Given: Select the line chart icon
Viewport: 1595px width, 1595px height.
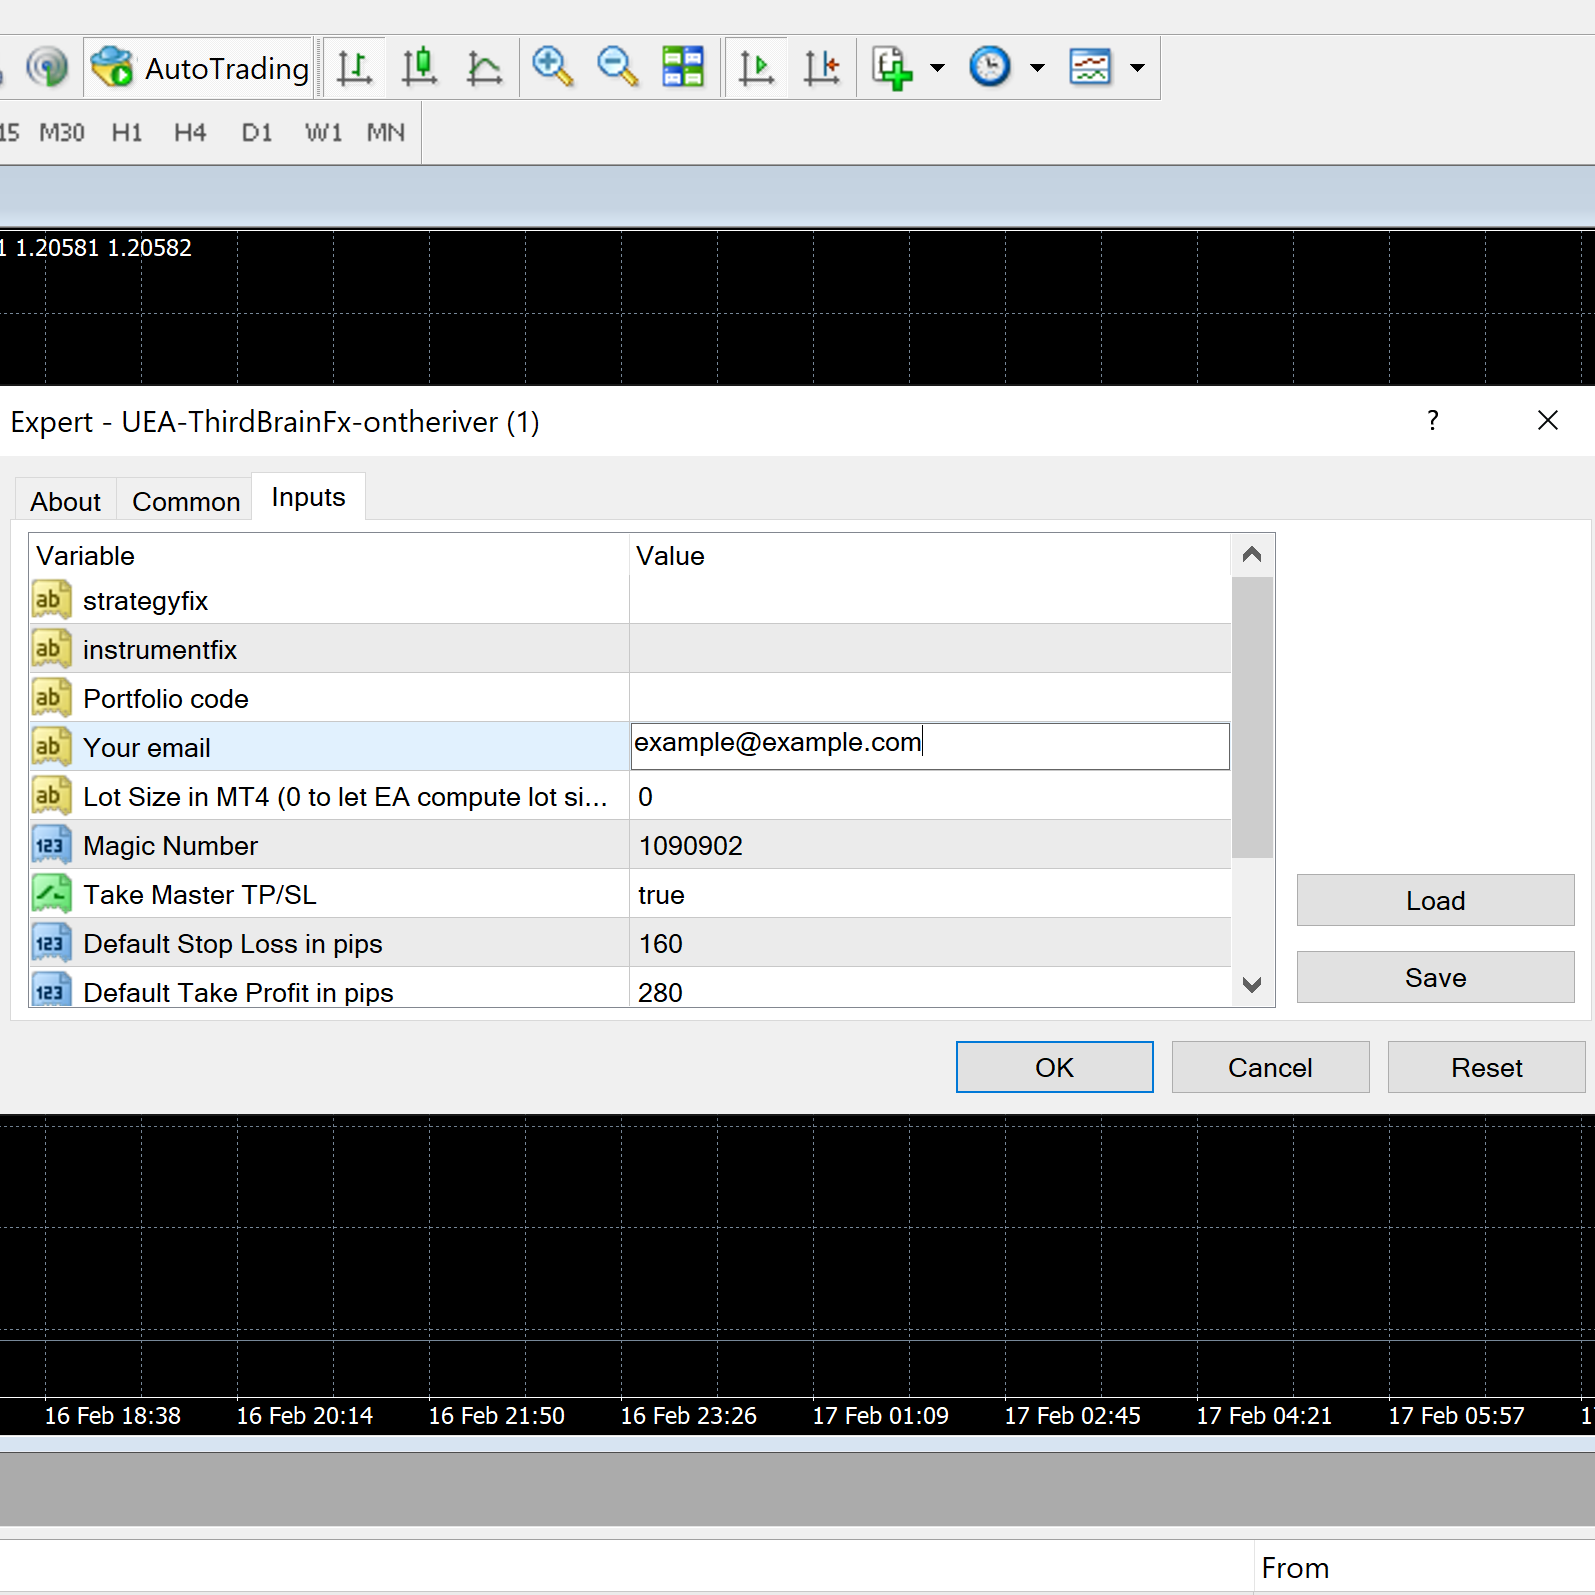Looking at the screenshot, I should point(485,68).
